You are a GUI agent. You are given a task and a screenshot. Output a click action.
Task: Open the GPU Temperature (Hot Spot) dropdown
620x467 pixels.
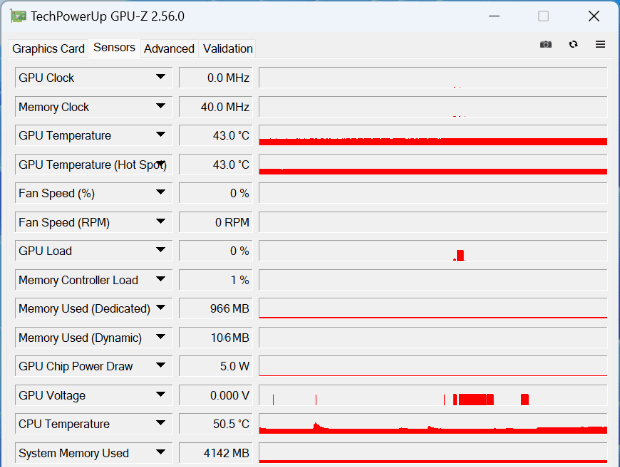(x=161, y=163)
